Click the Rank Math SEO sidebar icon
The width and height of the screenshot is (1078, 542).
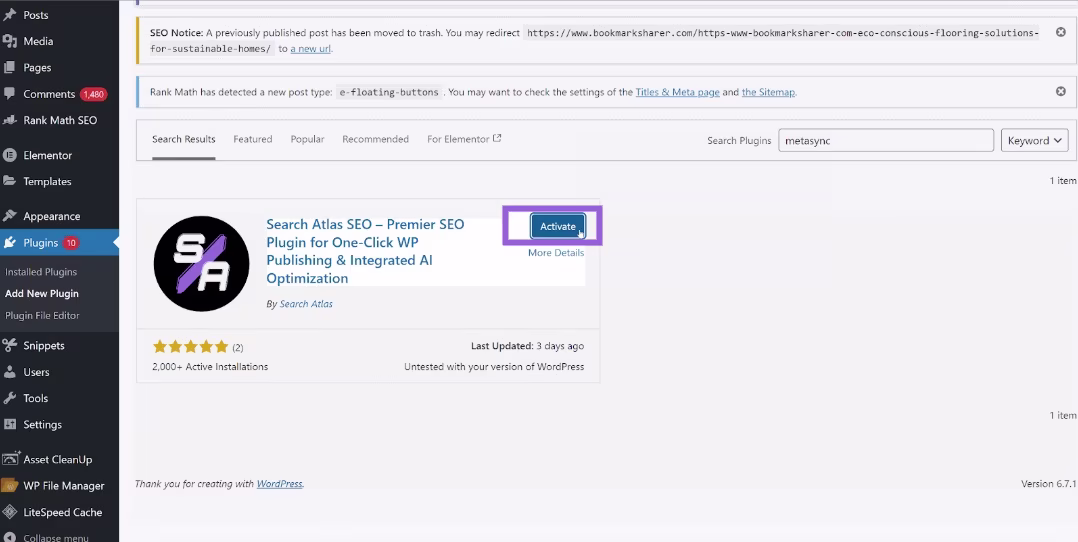[10, 120]
